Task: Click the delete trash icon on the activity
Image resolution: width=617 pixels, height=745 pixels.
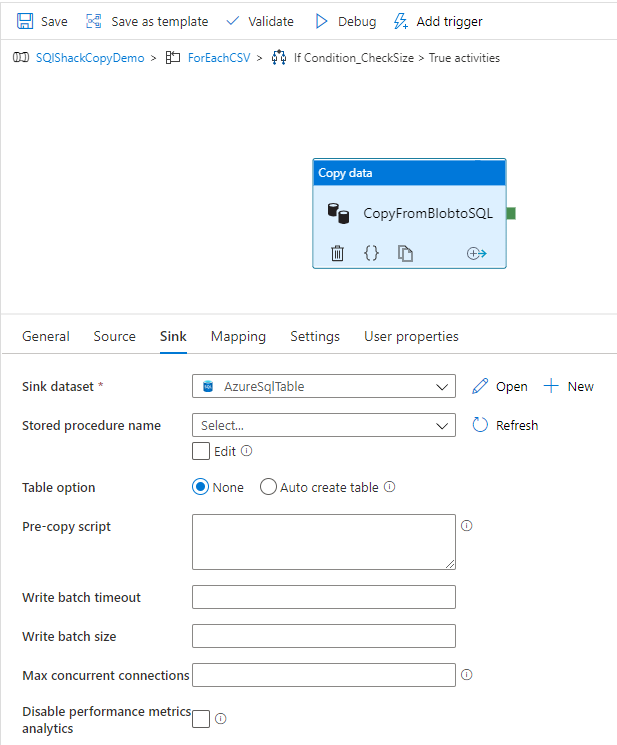Action: pos(337,254)
